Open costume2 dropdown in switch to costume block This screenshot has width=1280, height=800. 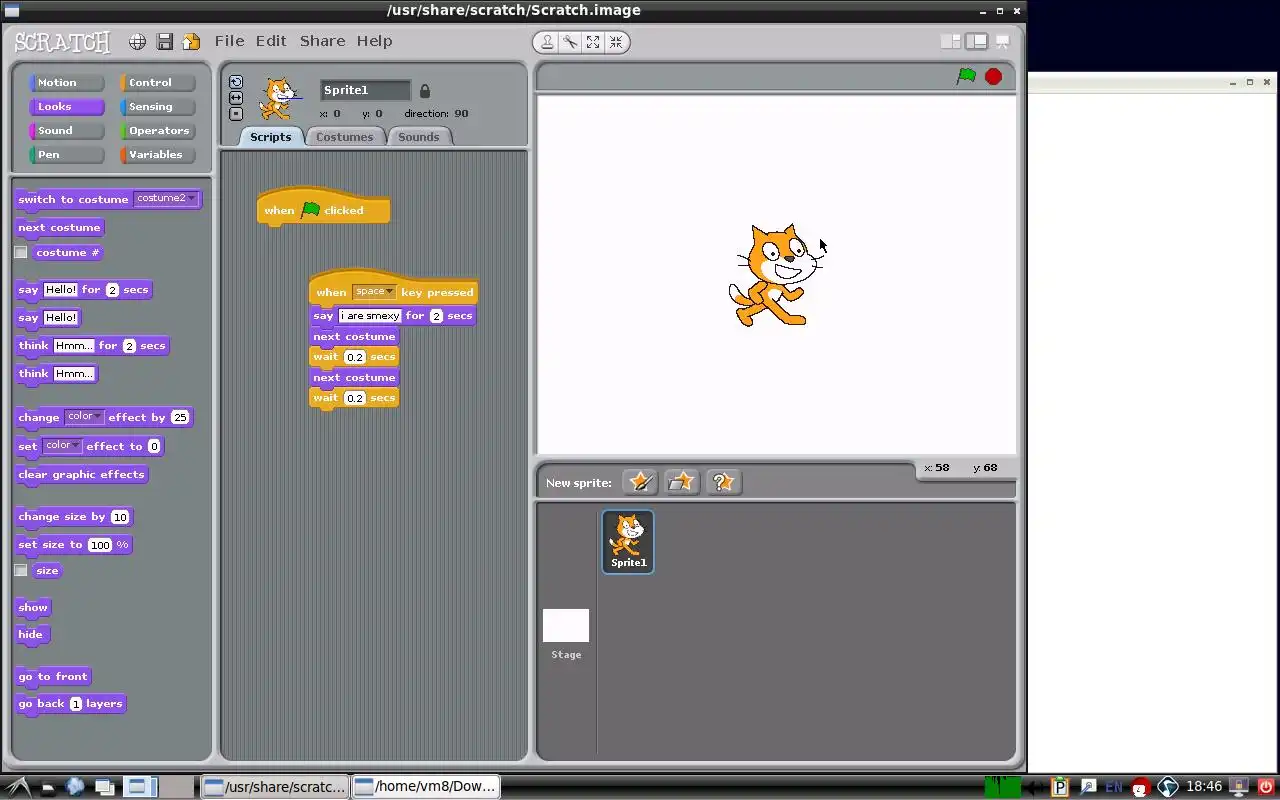[166, 199]
